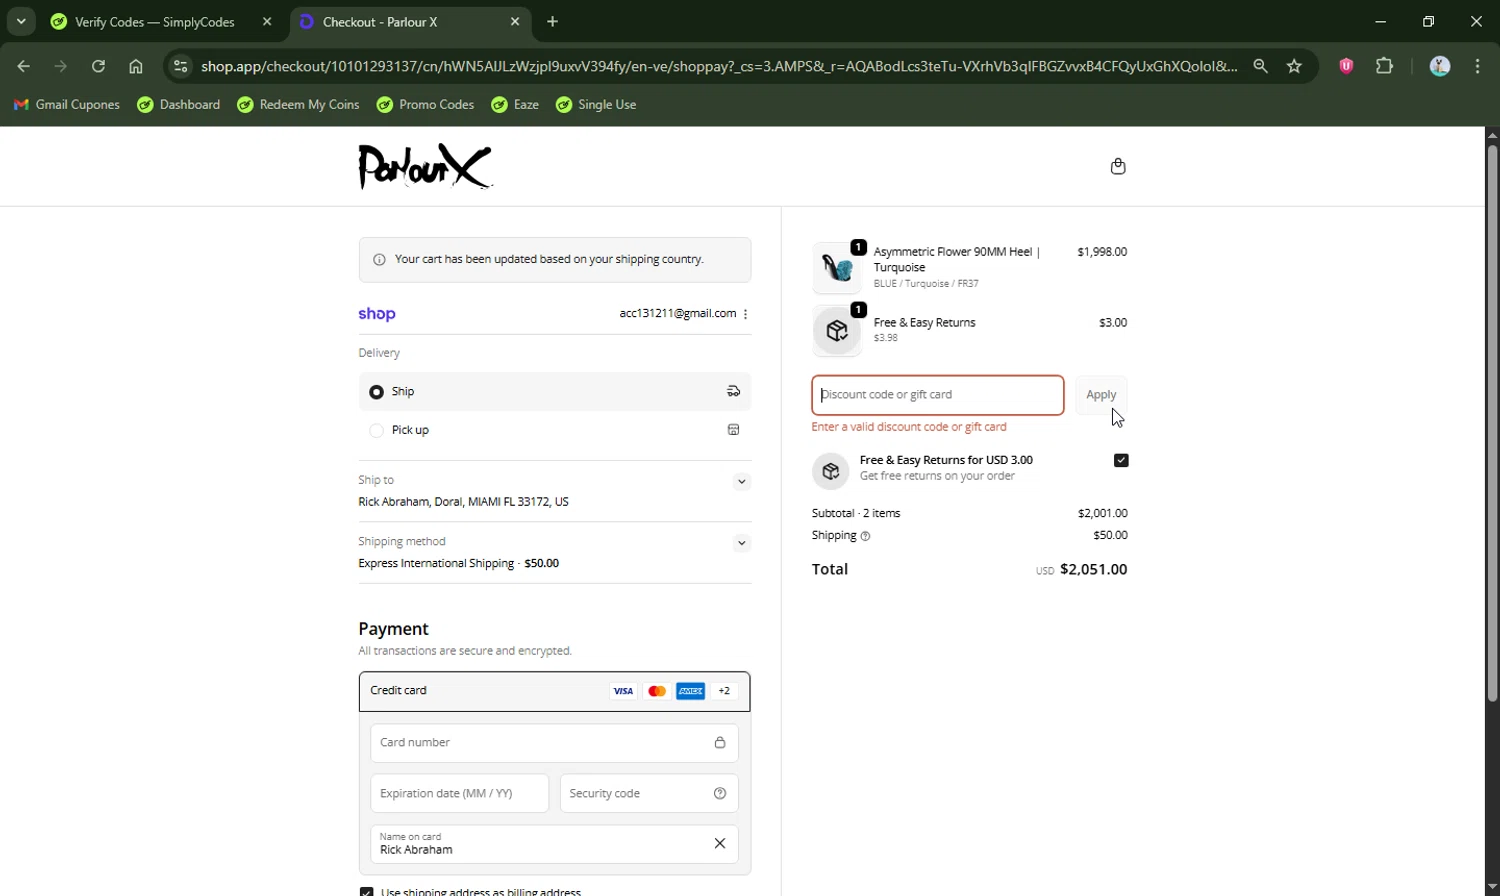Click the delivery truck icon in Ship row

(733, 392)
